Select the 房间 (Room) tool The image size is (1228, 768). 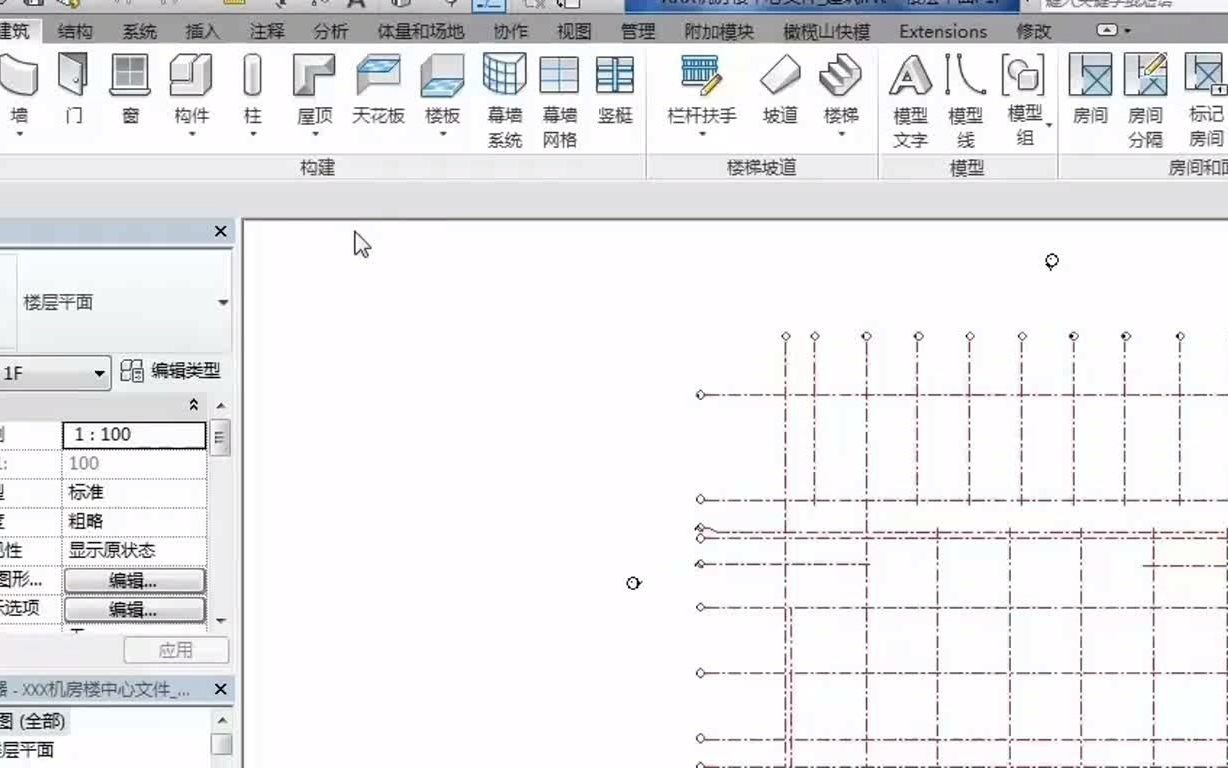pyautogui.click(x=1089, y=90)
